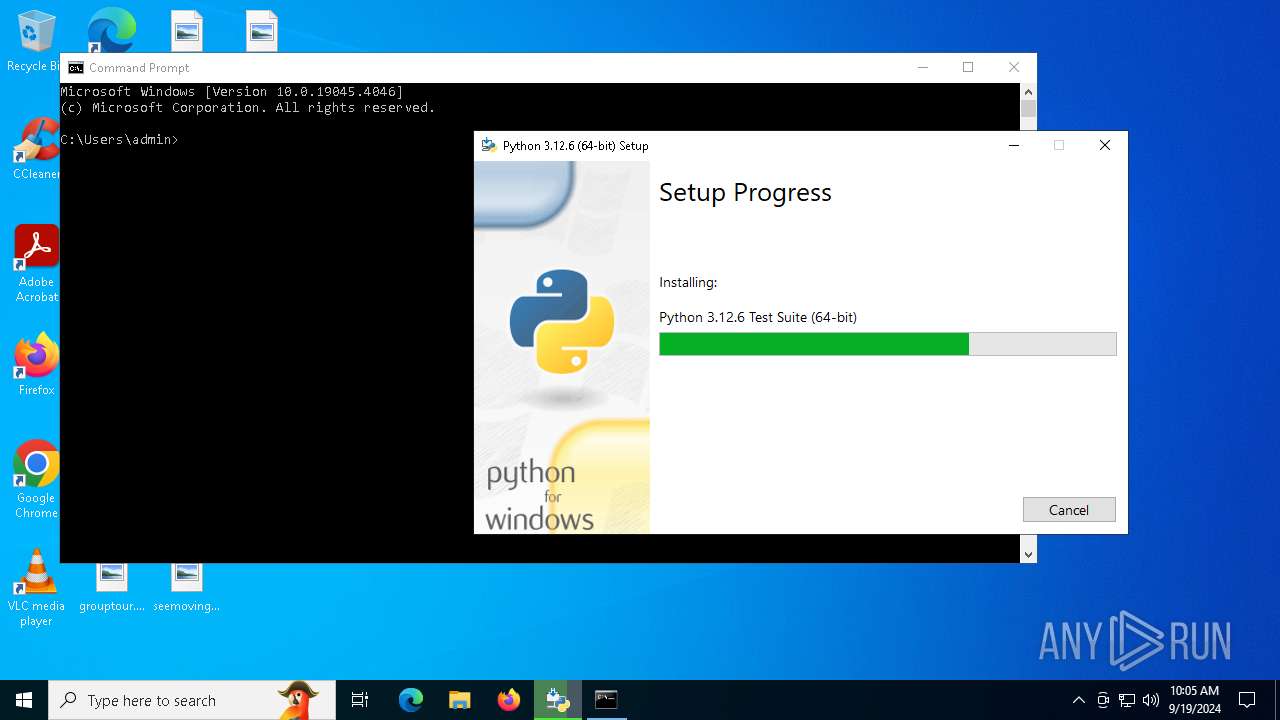Open the notification center icon
This screenshot has height=720, width=1280.
click(1247, 700)
